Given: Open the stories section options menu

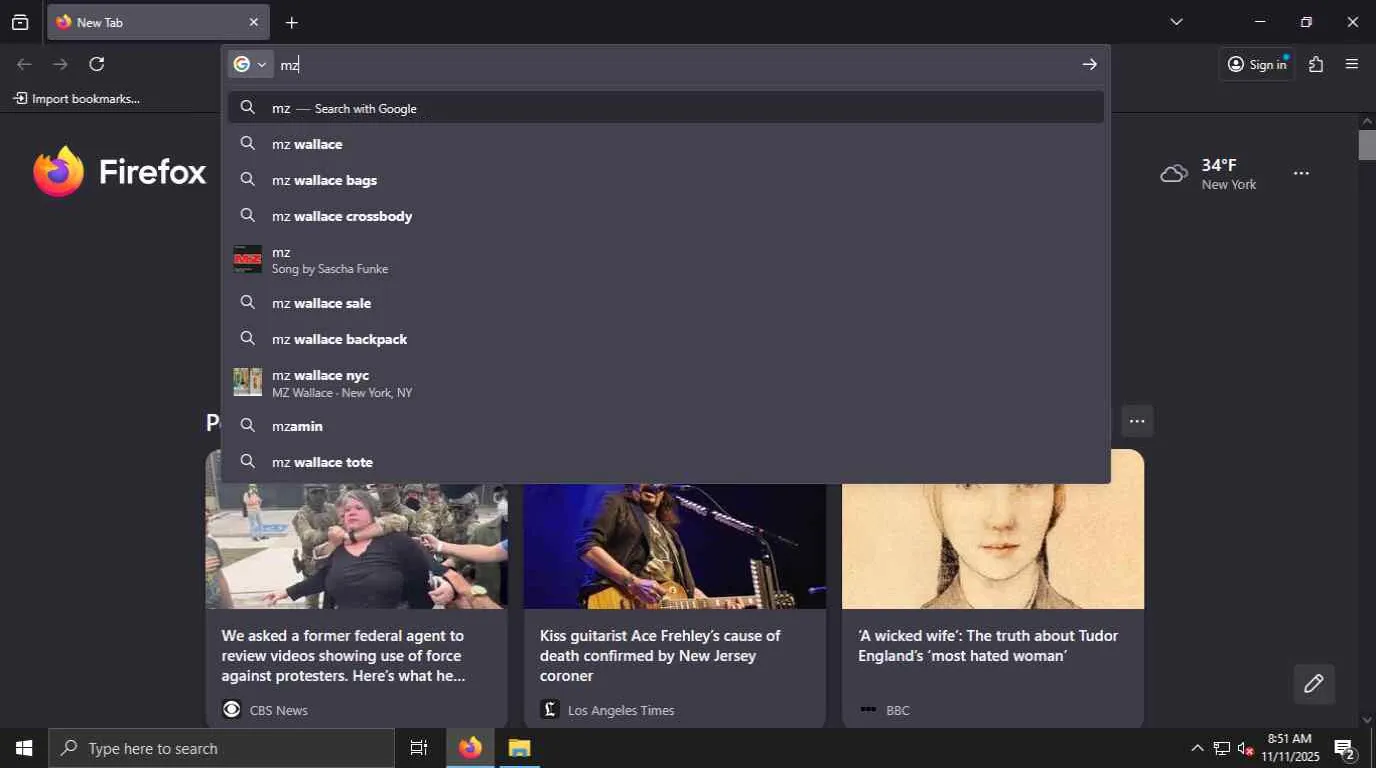Looking at the screenshot, I should point(1137,421).
